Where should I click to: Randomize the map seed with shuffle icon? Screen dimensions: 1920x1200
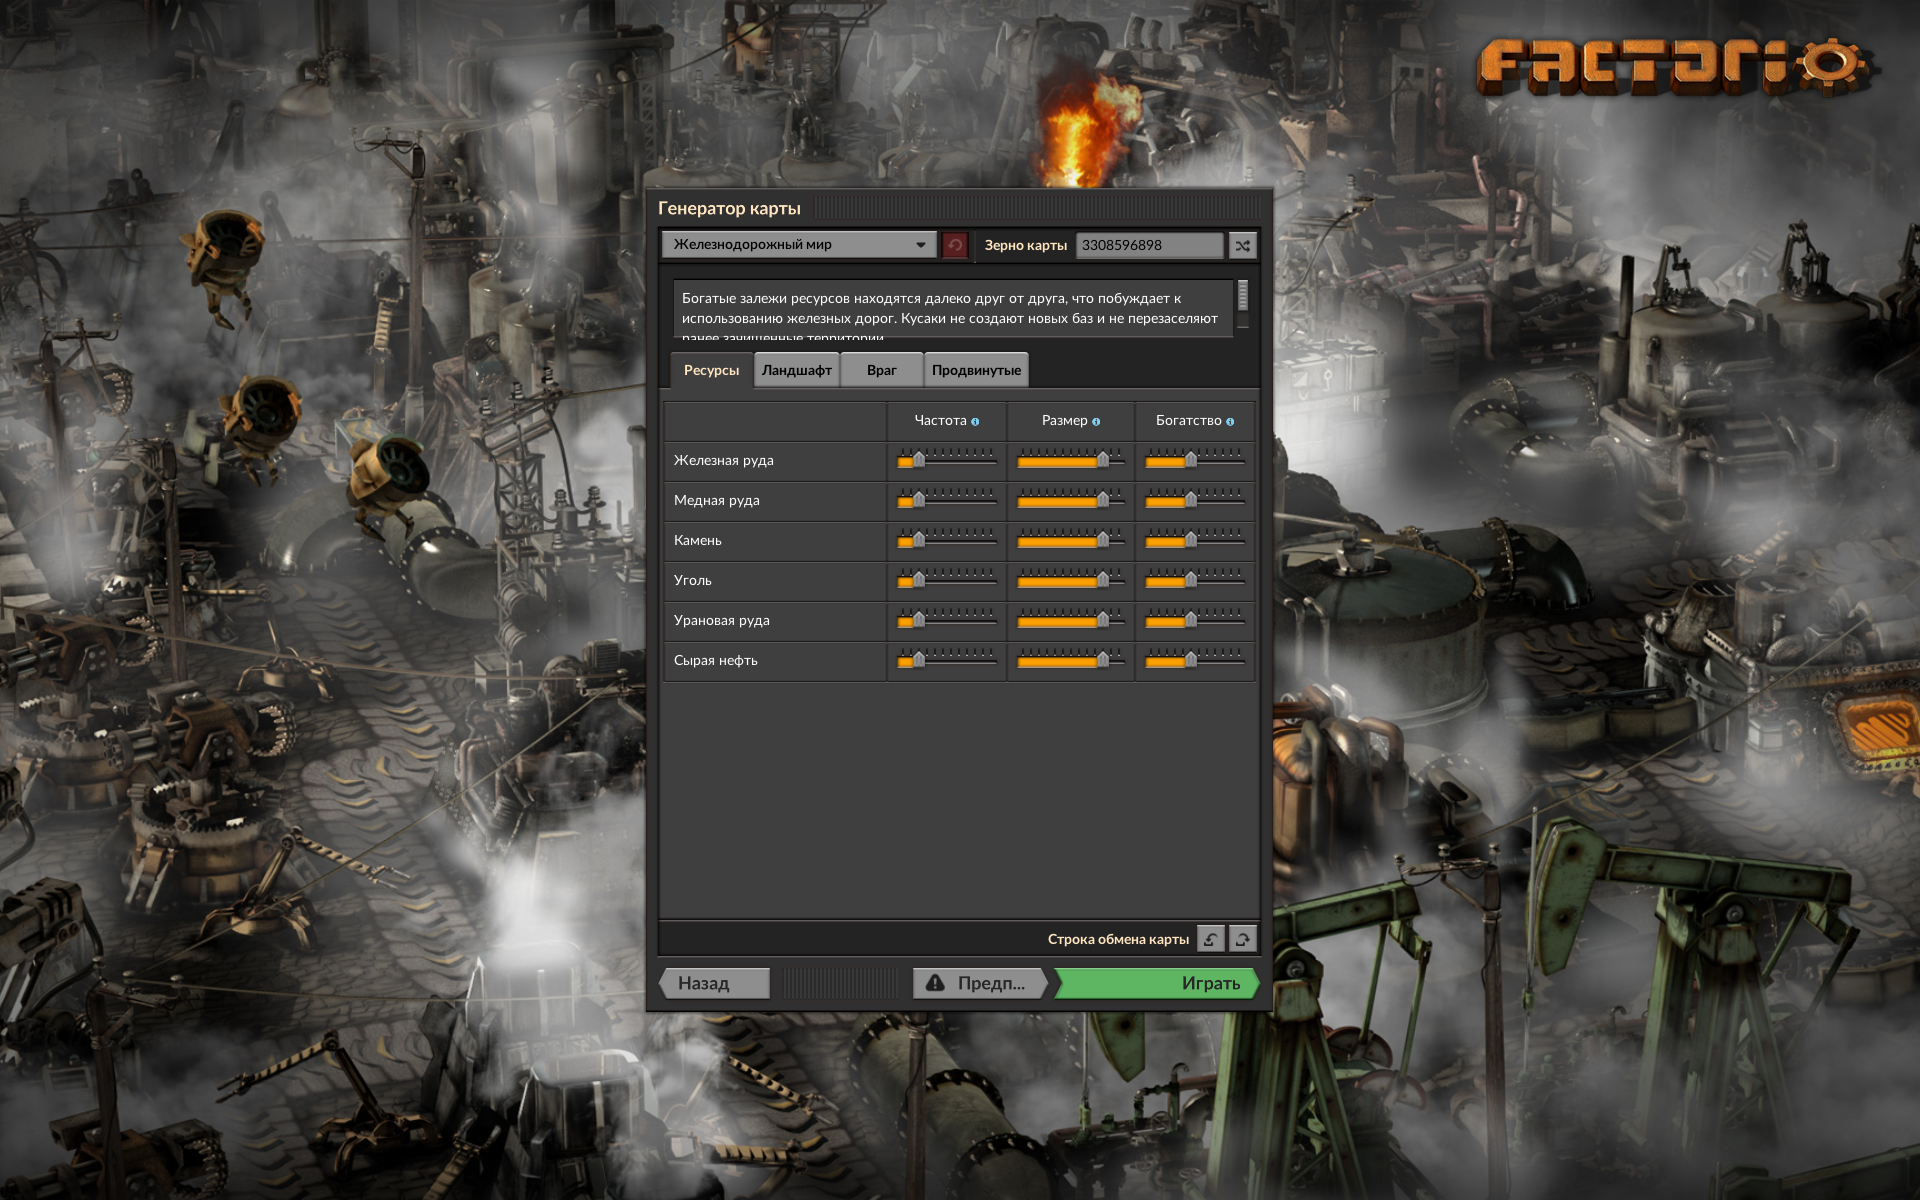(1242, 245)
